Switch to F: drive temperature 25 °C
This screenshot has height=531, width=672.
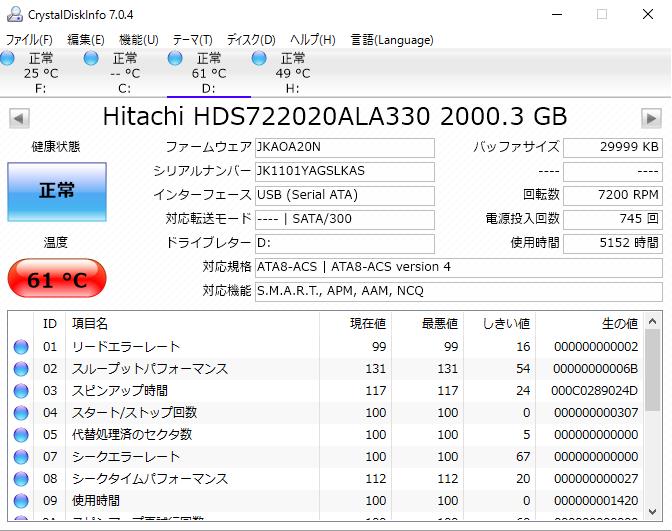point(41,74)
